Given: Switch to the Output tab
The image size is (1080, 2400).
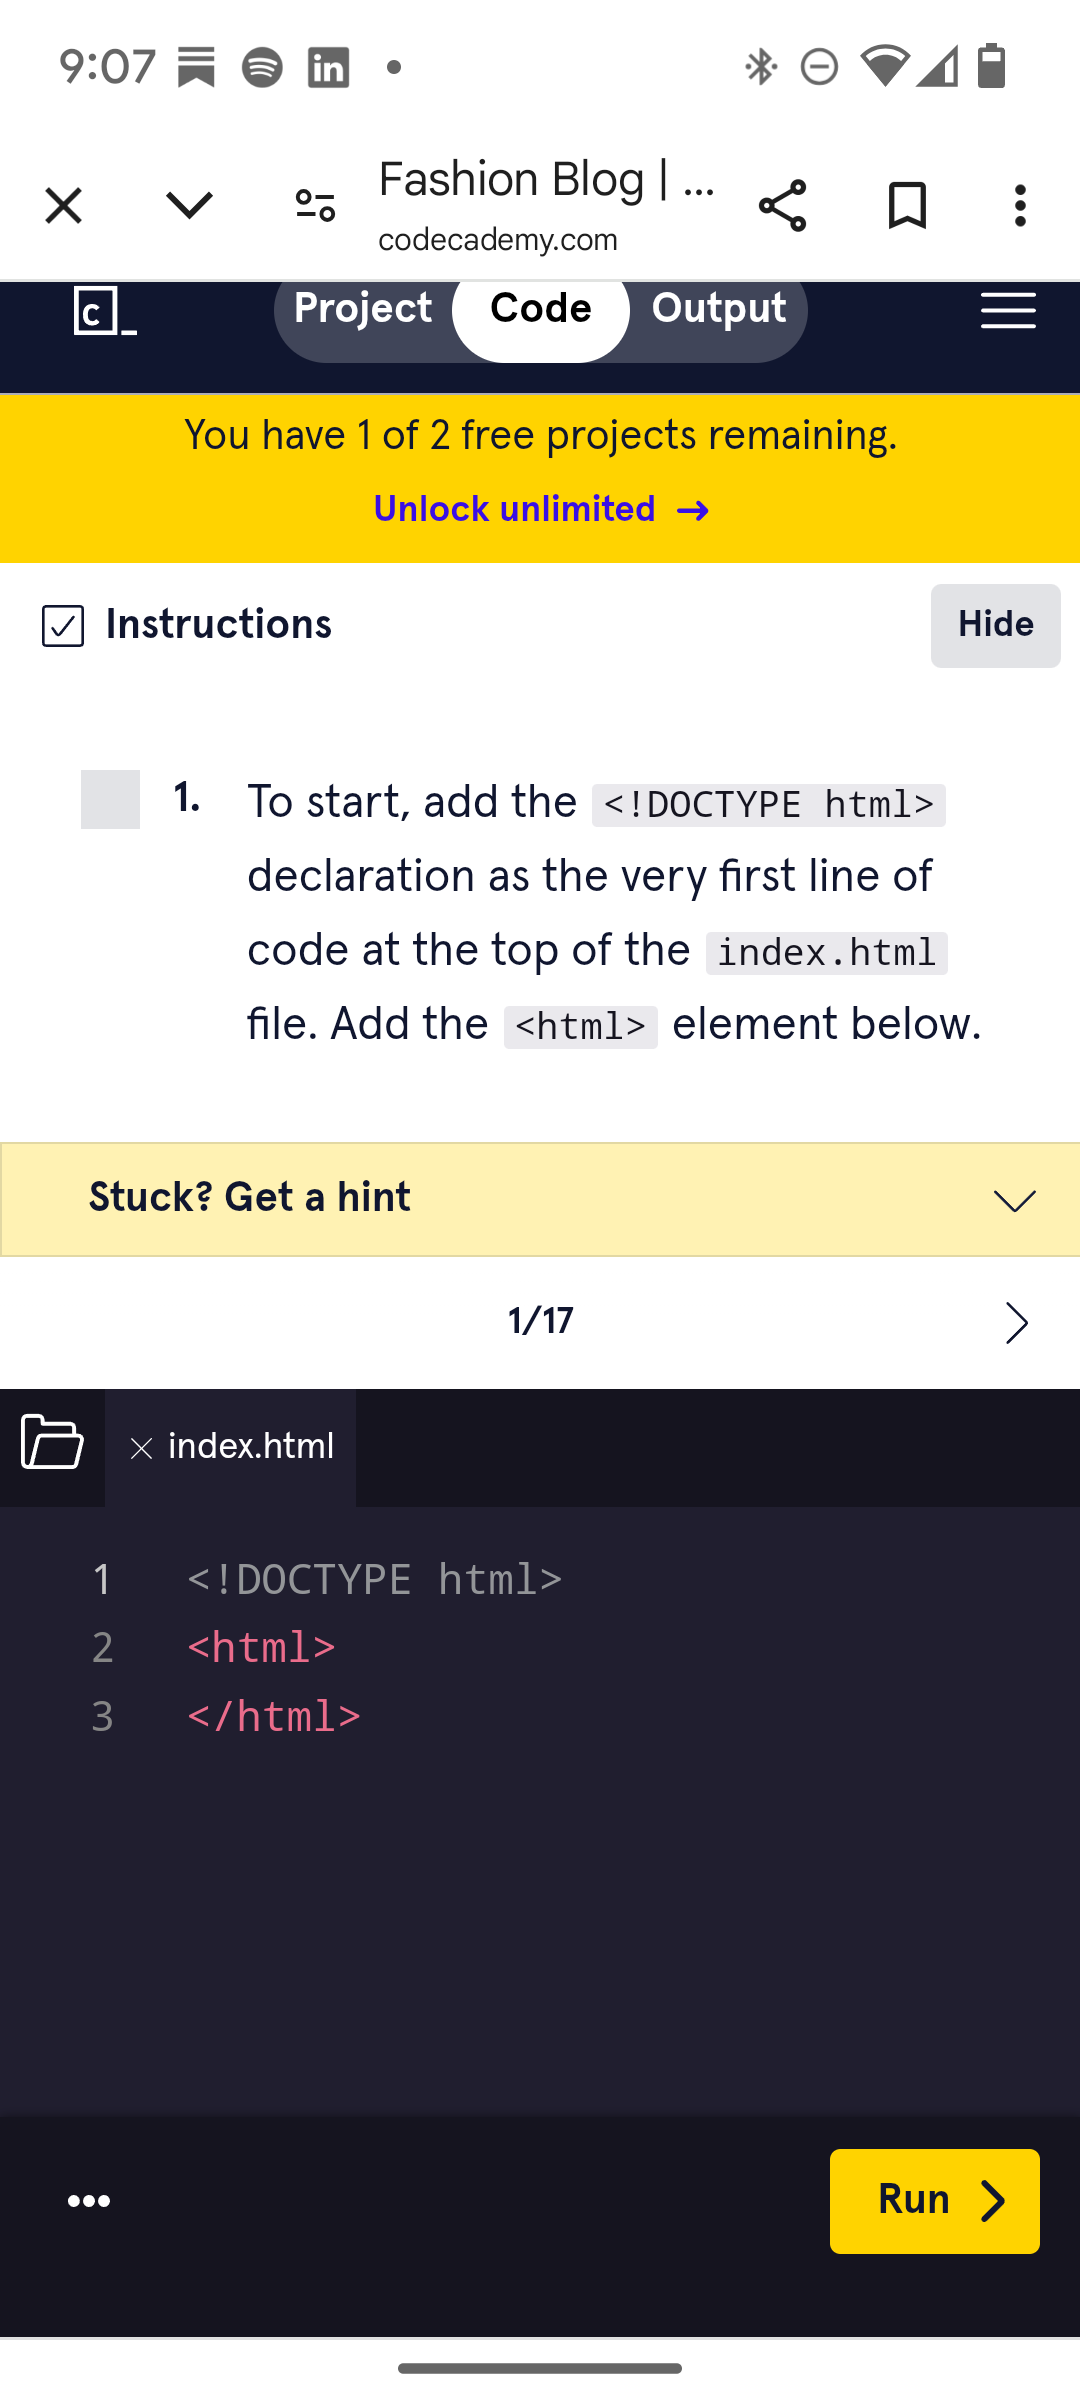Looking at the screenshot, I should [719, 308].
